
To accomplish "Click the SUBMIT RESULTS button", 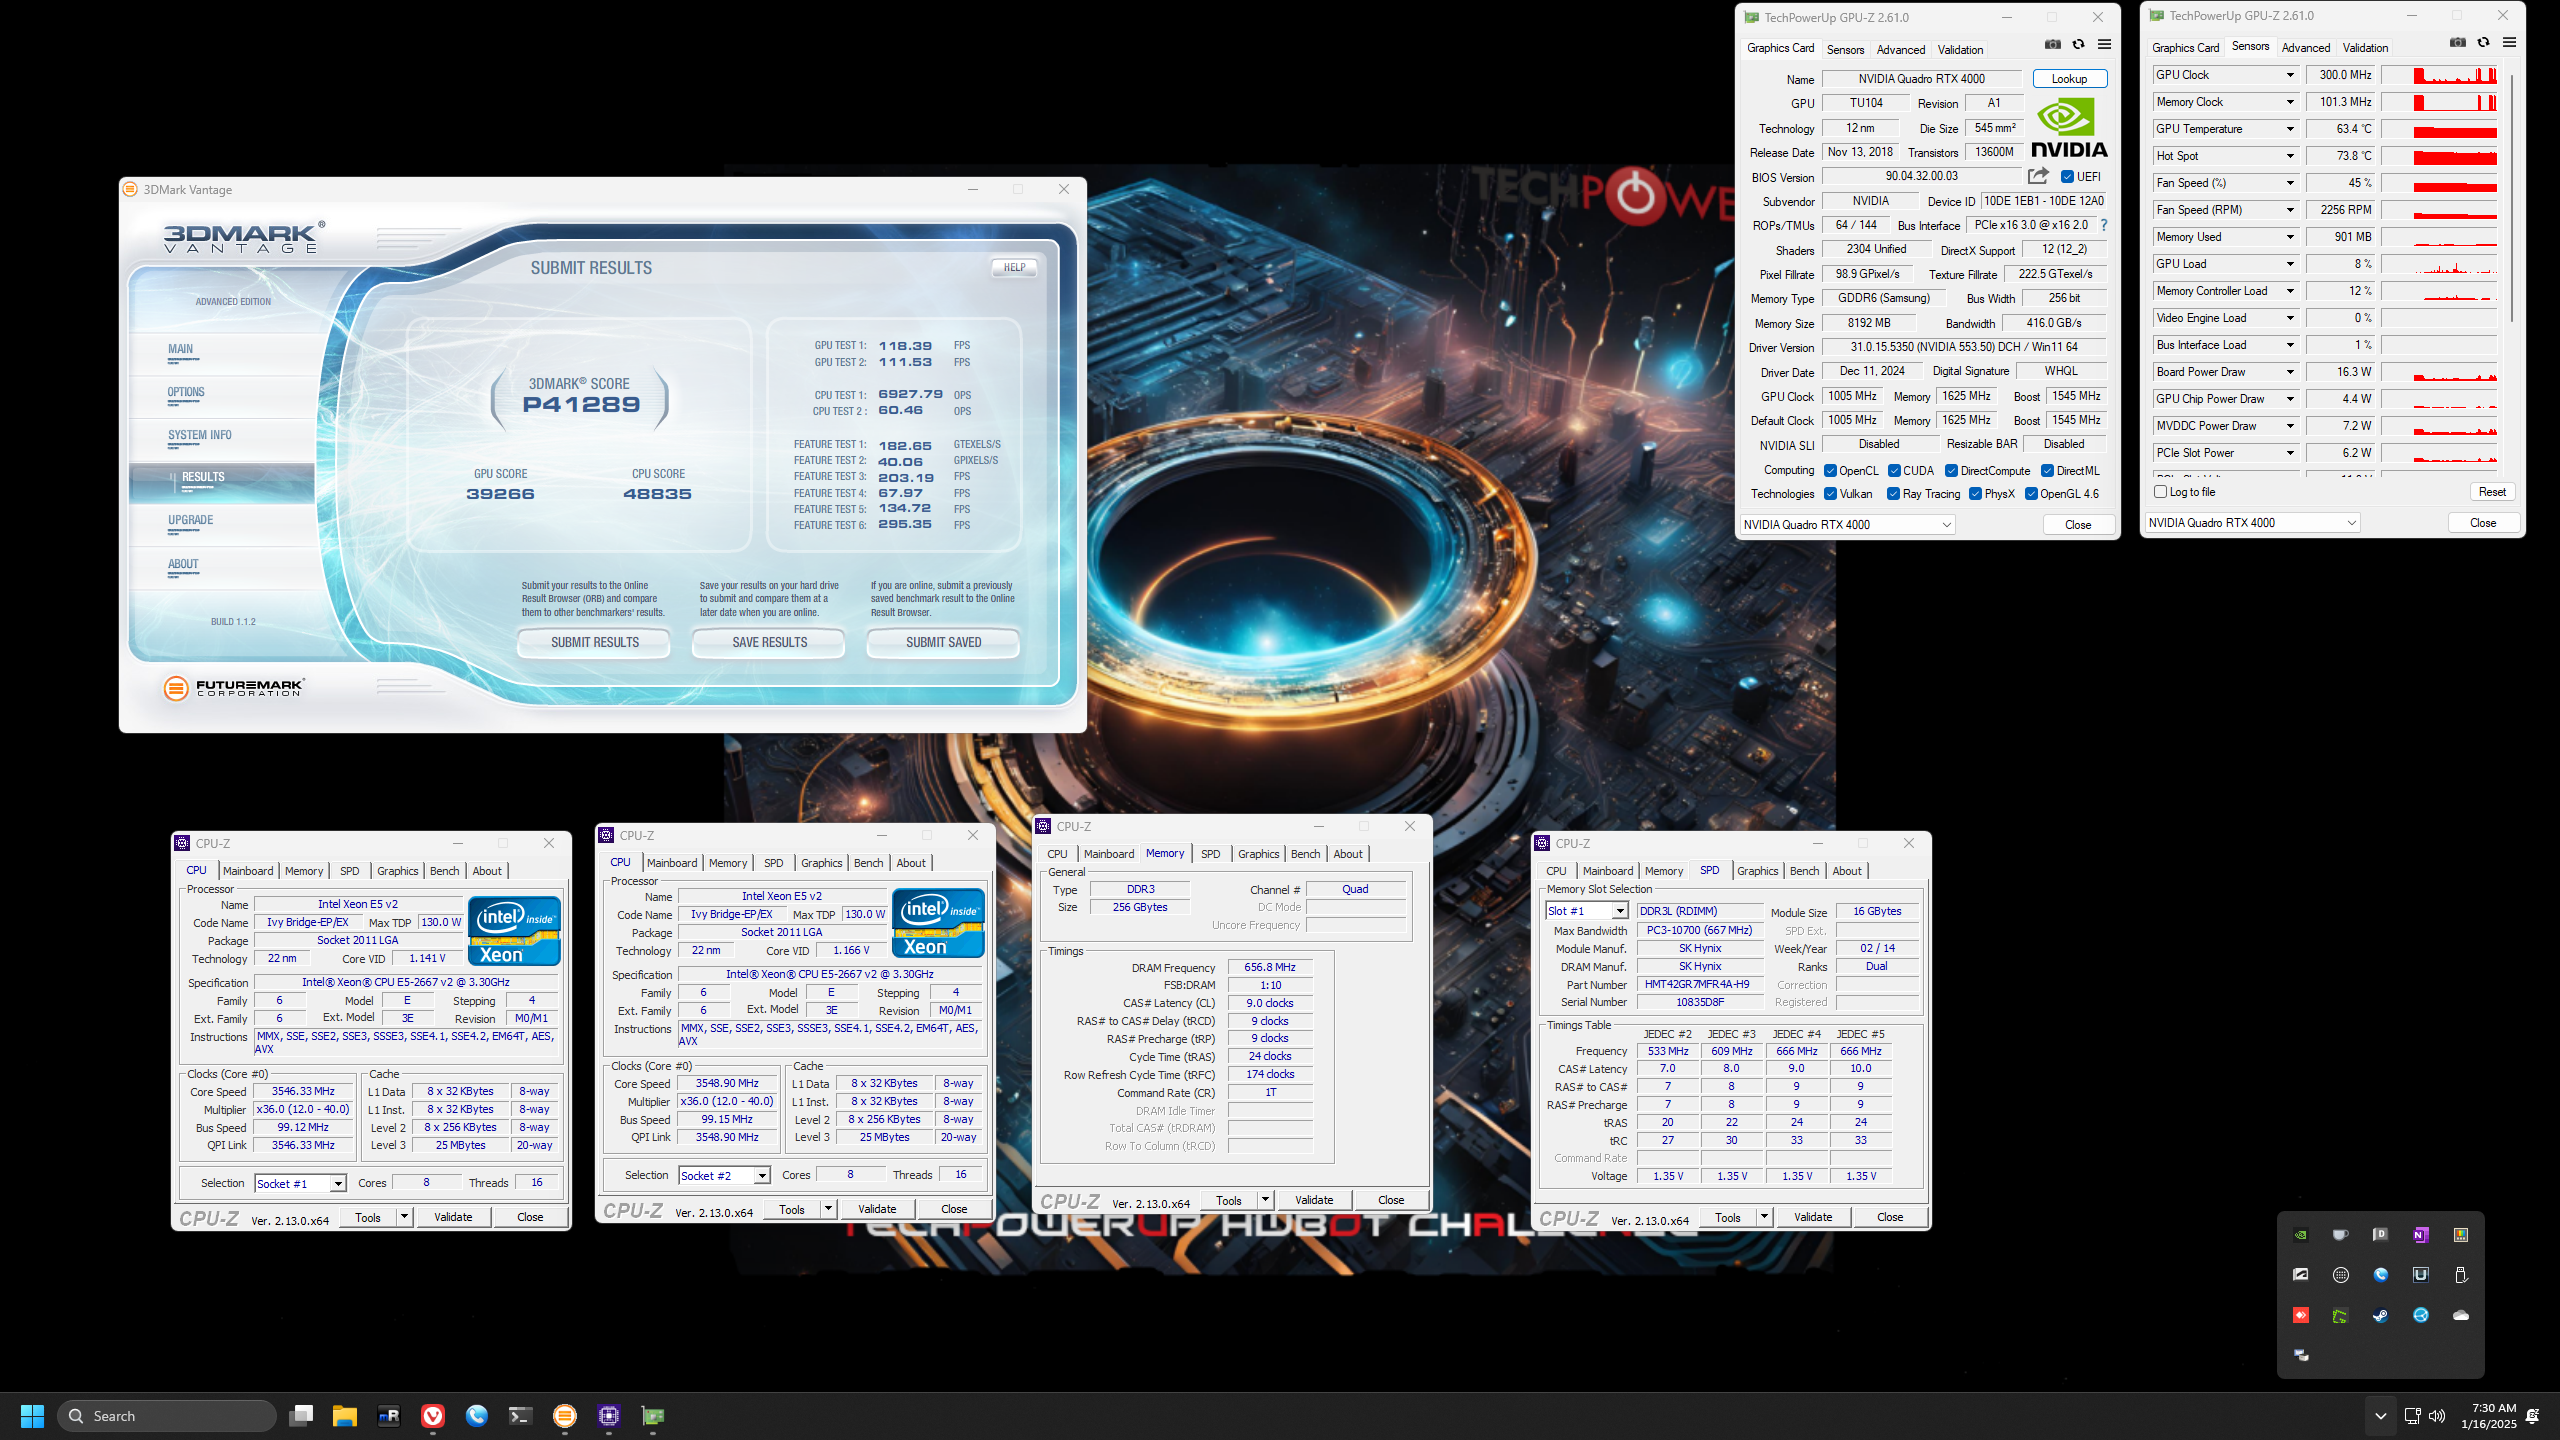I will tap(594, 642).
